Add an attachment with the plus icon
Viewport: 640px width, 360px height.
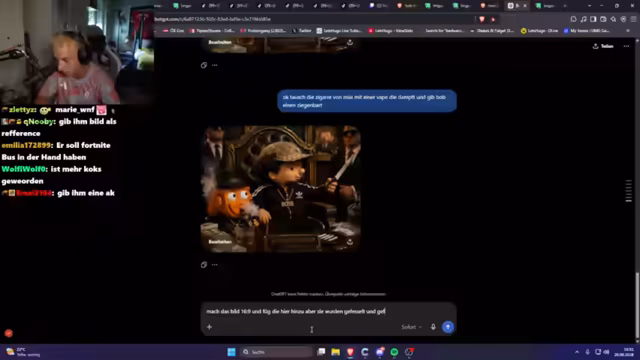209,327
